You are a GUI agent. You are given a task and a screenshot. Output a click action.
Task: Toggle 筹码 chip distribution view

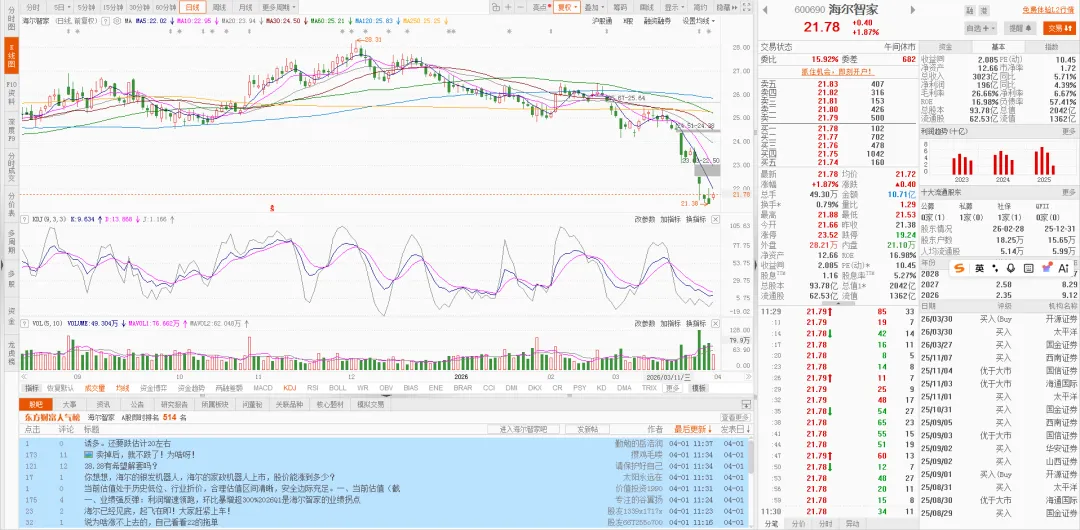619,7
